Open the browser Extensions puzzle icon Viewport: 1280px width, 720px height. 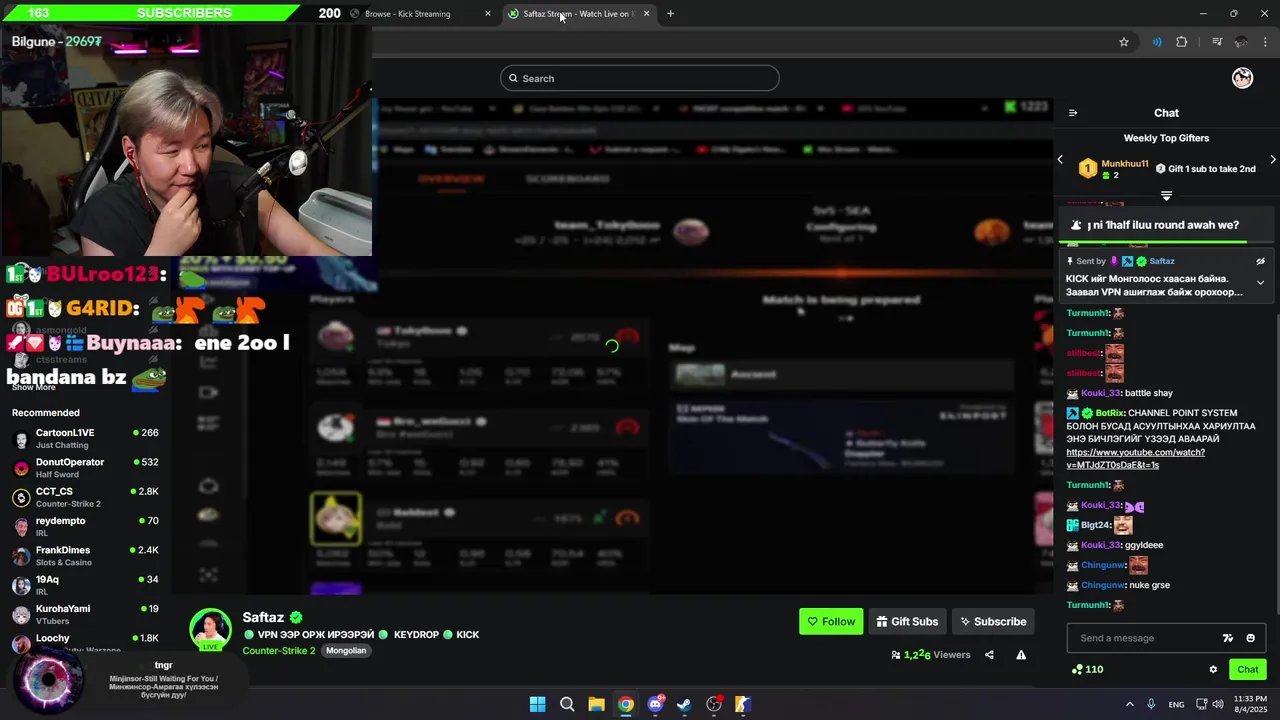(1182, 42)
